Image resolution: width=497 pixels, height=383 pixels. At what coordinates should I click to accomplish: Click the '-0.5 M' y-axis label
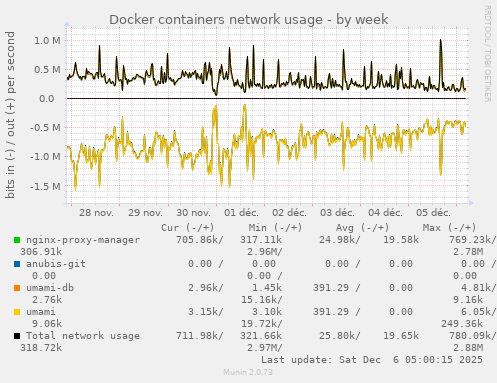pos(45,128)
